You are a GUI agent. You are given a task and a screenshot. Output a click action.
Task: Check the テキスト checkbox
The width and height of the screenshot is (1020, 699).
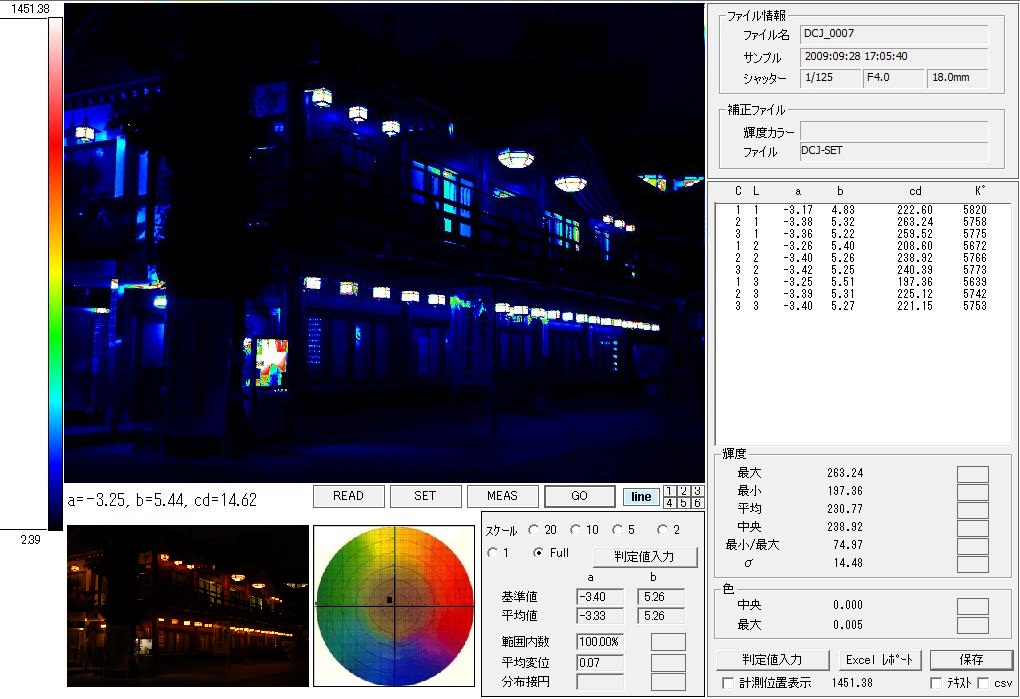click(x=936, y=683)
